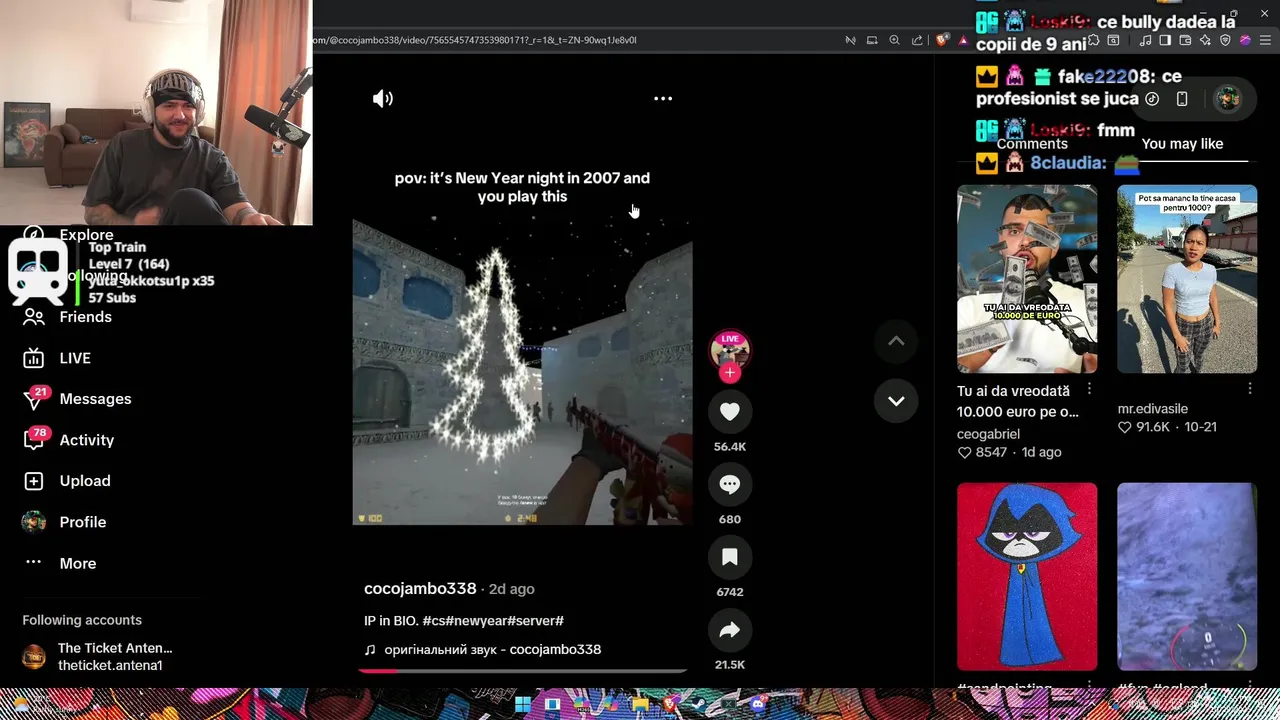Open the mr.edivasile author link
Image resolution: width=1280 pixels, height=720 pixels.
1153,409
